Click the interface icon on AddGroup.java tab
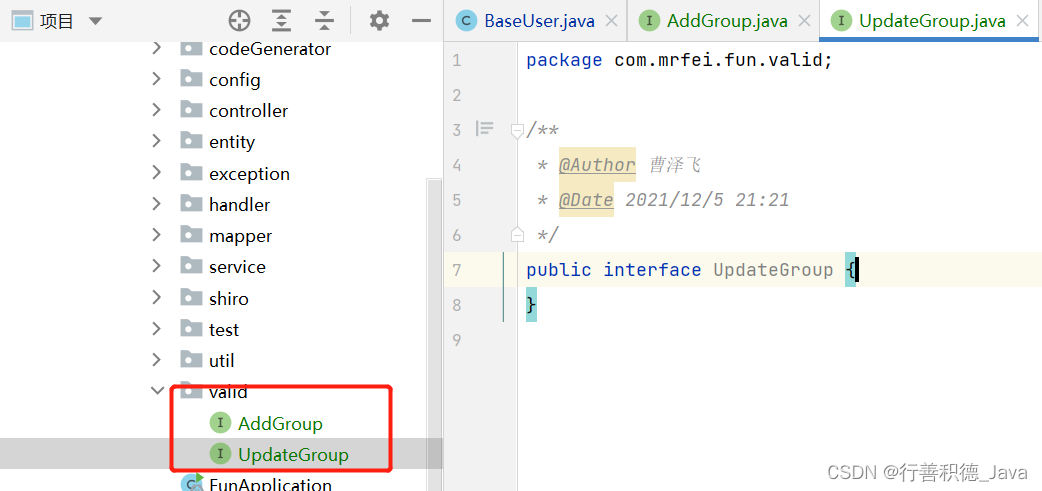Screen dimensions: 1042x491 click(x=649, y=21)
